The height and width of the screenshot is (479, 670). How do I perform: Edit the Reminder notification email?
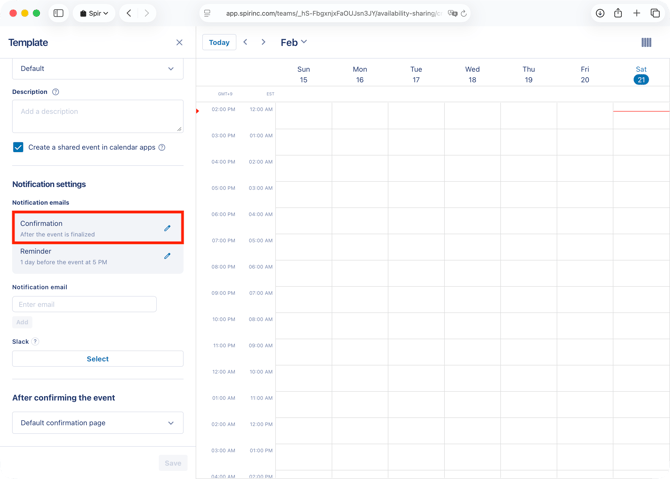coord(167,256)
